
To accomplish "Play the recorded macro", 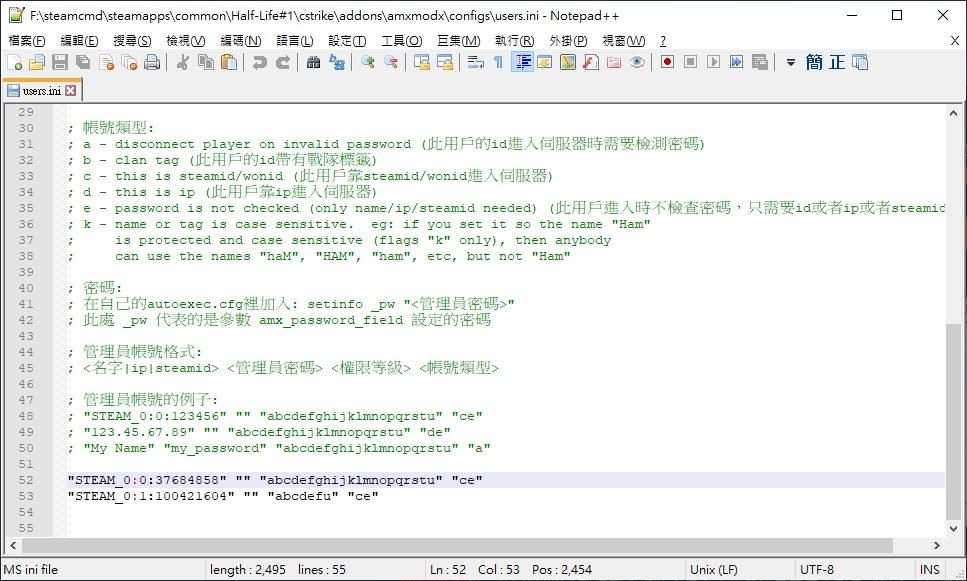I will pos(711,61).
